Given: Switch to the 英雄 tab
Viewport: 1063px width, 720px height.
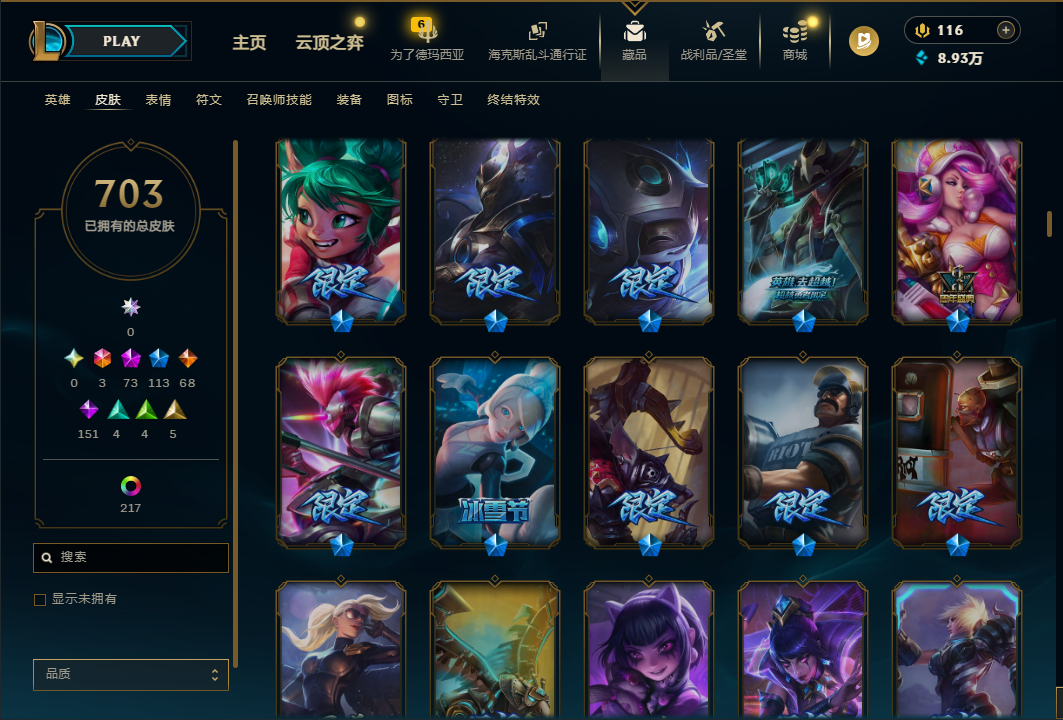Looking at the screenshot, I should click(58, 100).
